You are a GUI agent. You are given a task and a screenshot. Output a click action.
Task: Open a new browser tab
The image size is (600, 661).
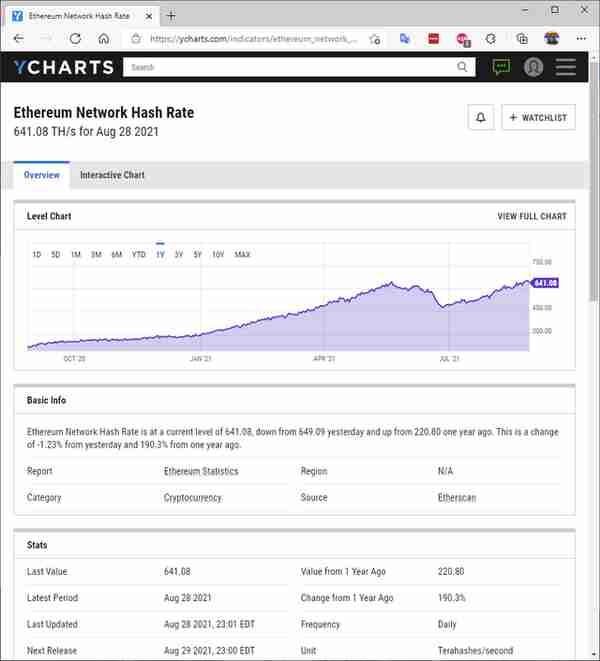171,16
